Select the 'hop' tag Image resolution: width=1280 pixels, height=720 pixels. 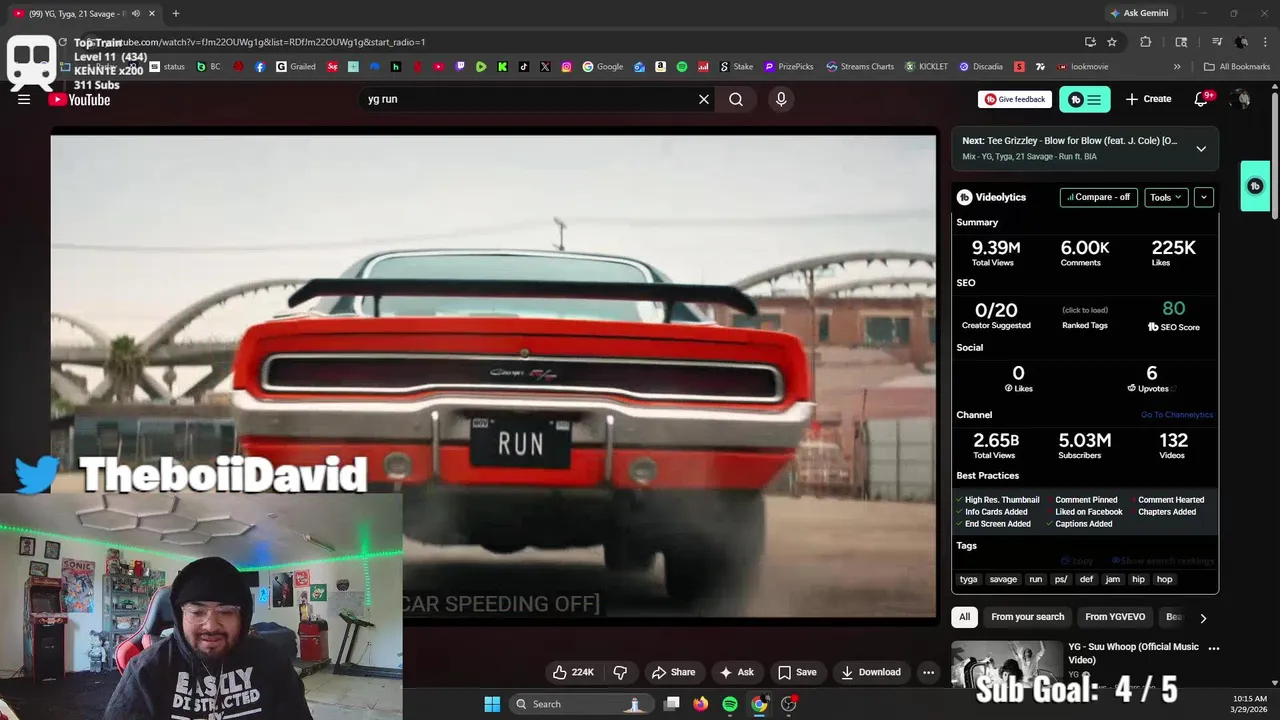1165,579
